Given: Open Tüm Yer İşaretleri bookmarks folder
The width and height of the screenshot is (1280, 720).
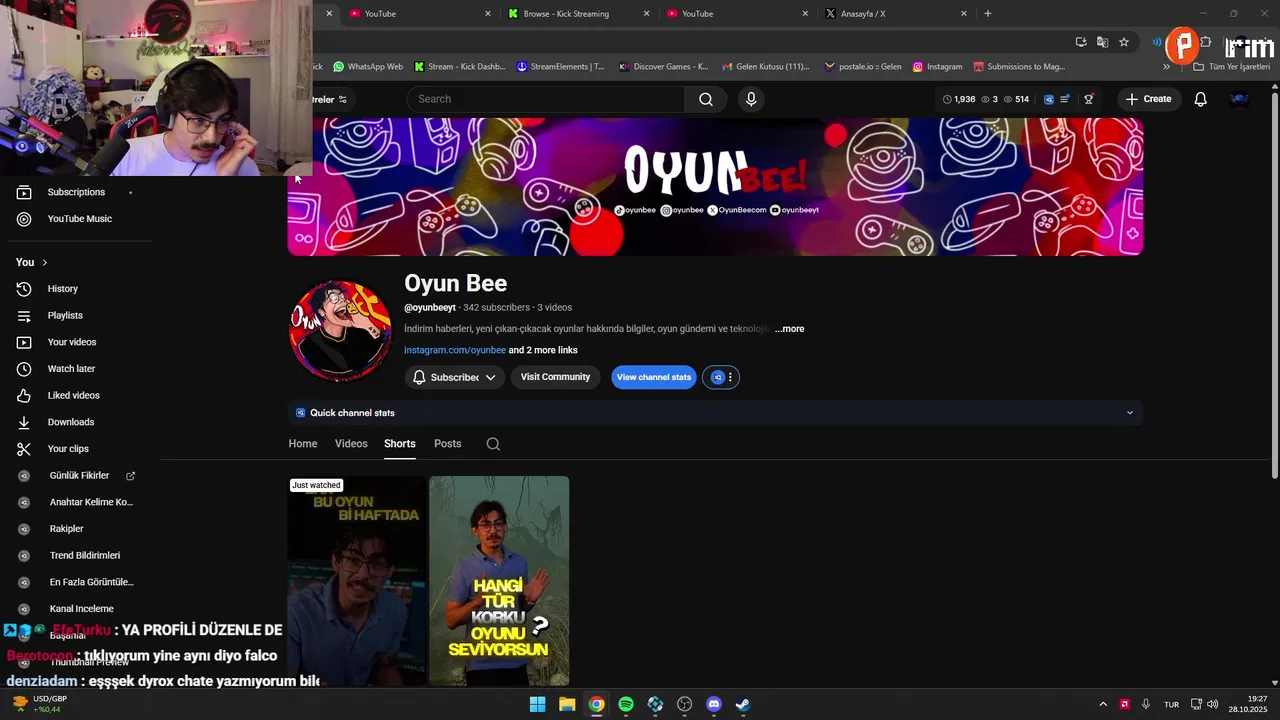Looking at the screenshot, I should point(1231,67).
